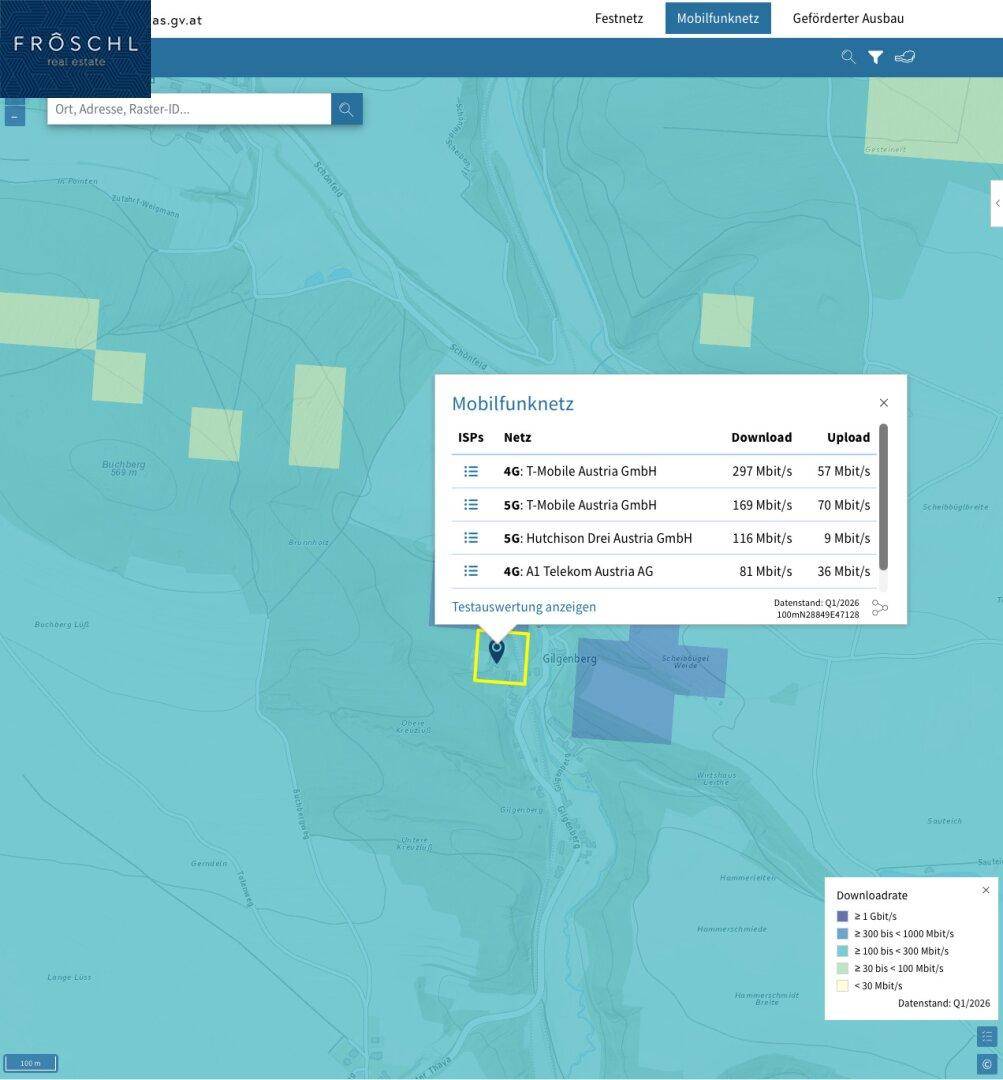Show ISP details for 4G A1 Telekom
Screen dimensions: 1003x1080
pyautogui.click(x=471, y=570)
